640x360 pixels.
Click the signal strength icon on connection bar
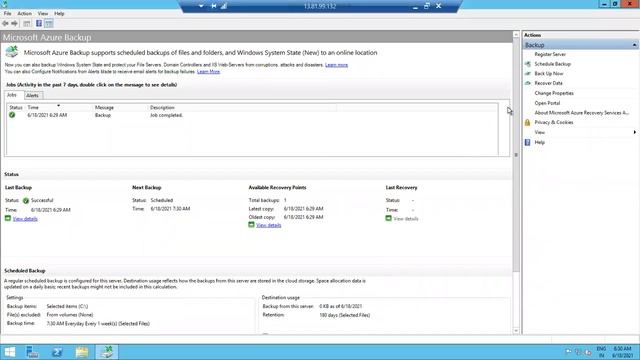[x=224, y=6]
